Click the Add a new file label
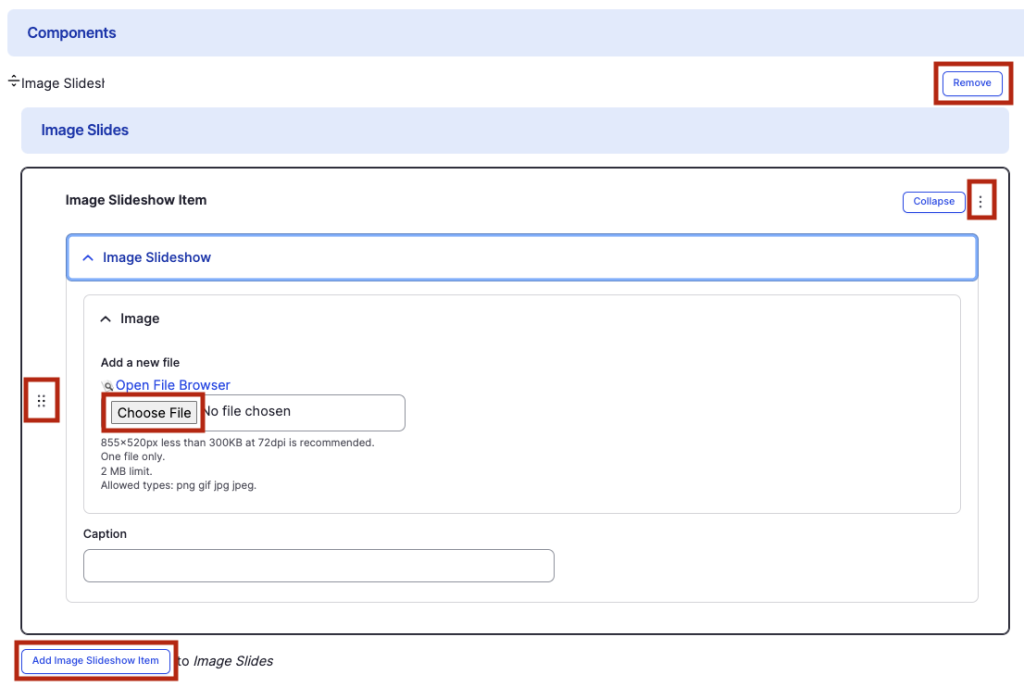Viewport: 1024px width, 687px height. (140, 363)
